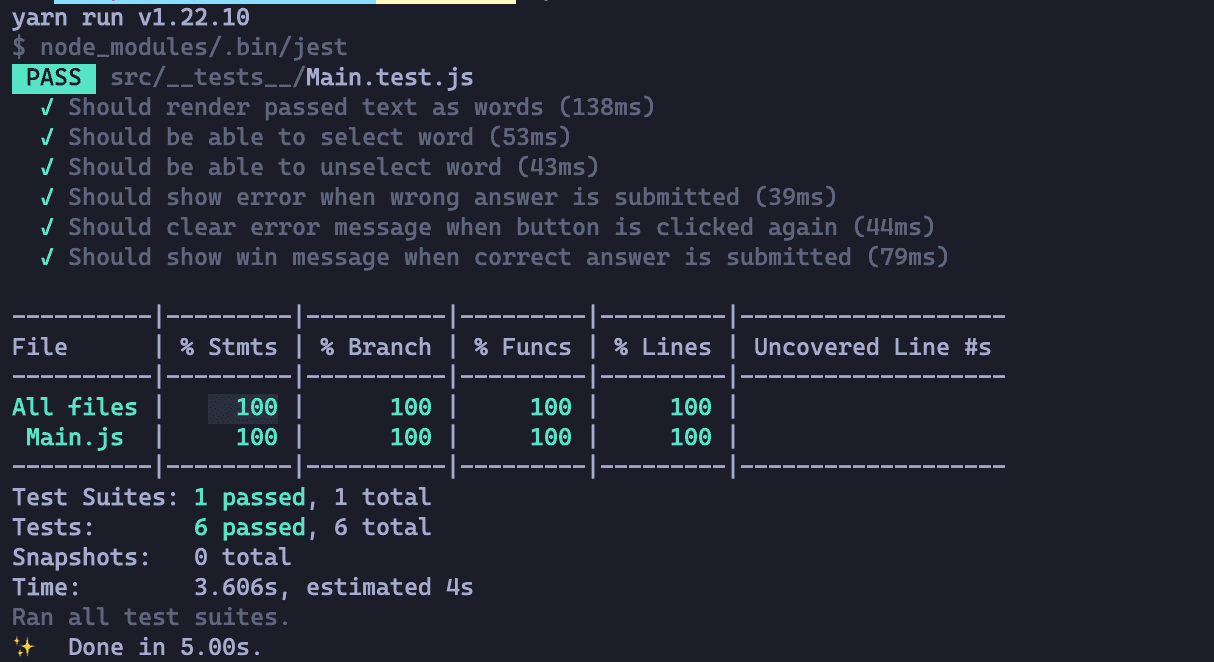1214x662 pixels.
Task: Click checkmark beside 'able to select word'
Action: [x=47, y=138]
